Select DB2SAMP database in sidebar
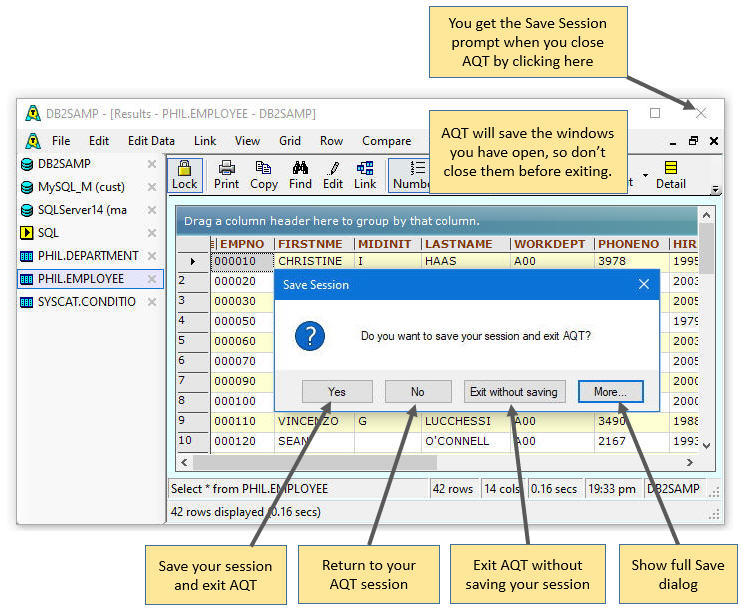The height and width of the screenshot is (608, 741). tap(64, 164)
